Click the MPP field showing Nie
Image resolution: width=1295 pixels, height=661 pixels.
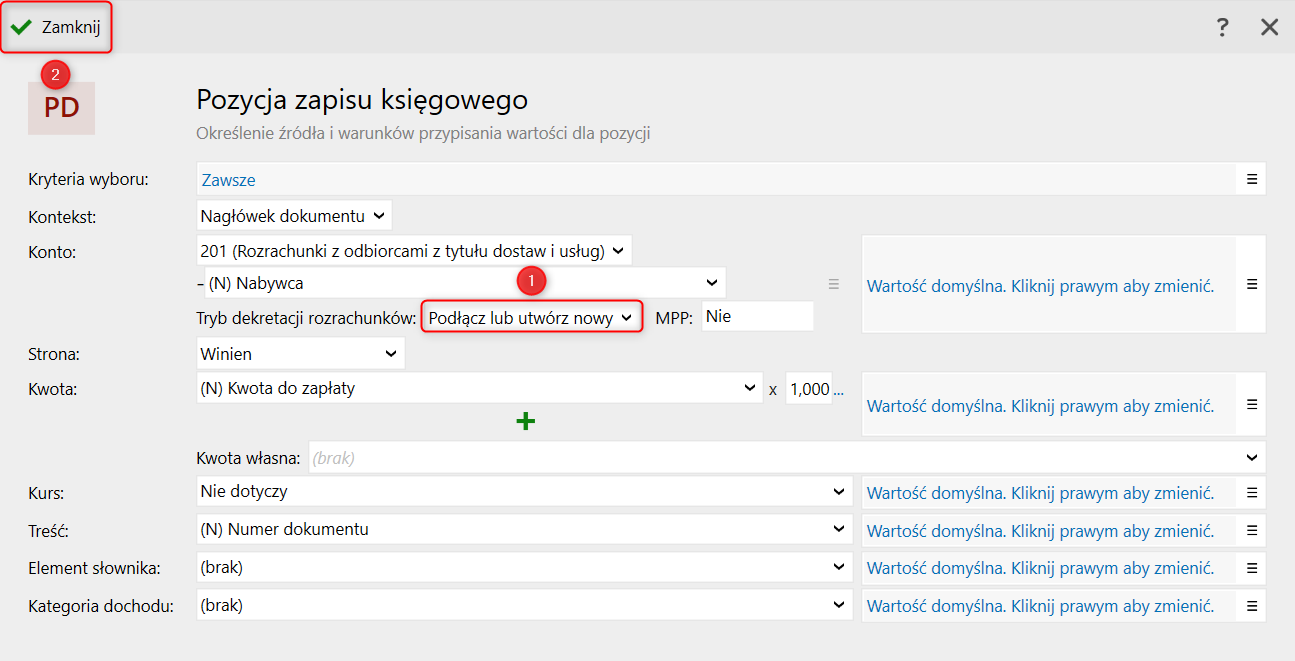(756, 317)
